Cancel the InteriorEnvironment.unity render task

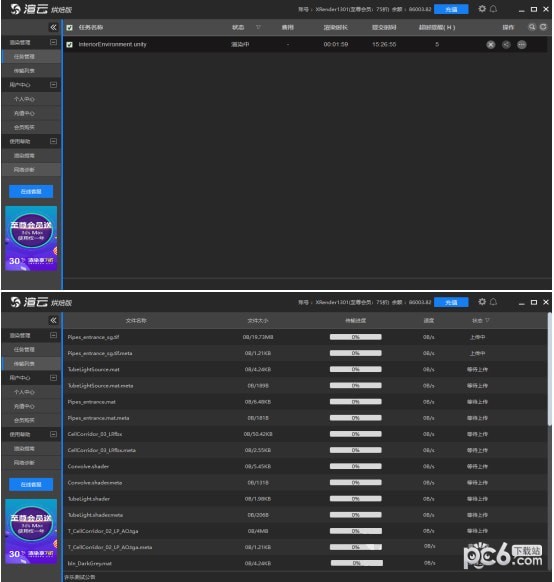pyautogui.click(x=491, y=45)
